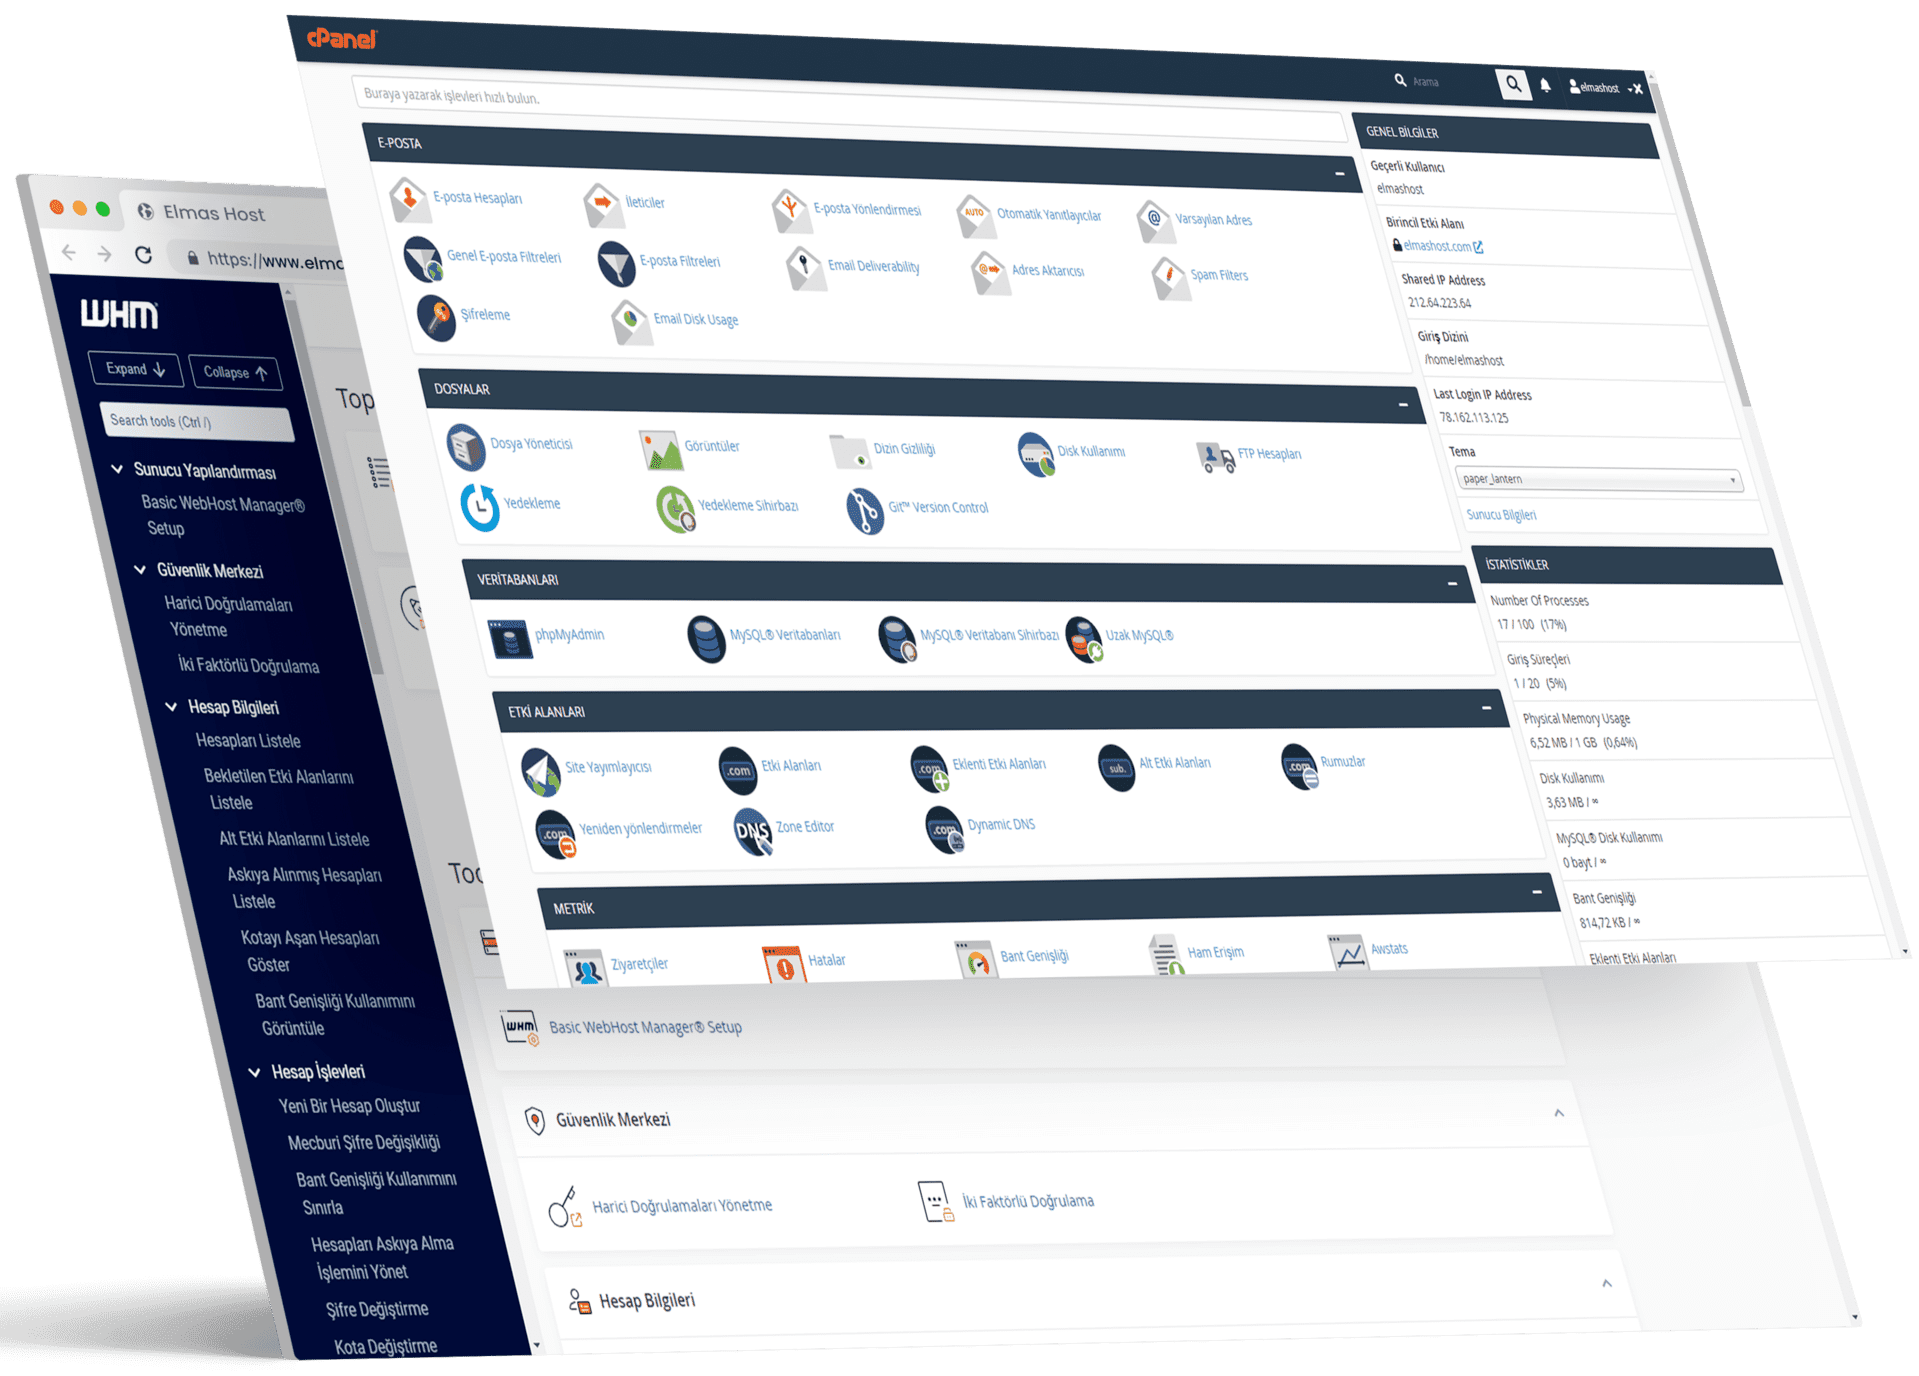Click browser back arrow

pyautogui.click(x=68, y=252)
